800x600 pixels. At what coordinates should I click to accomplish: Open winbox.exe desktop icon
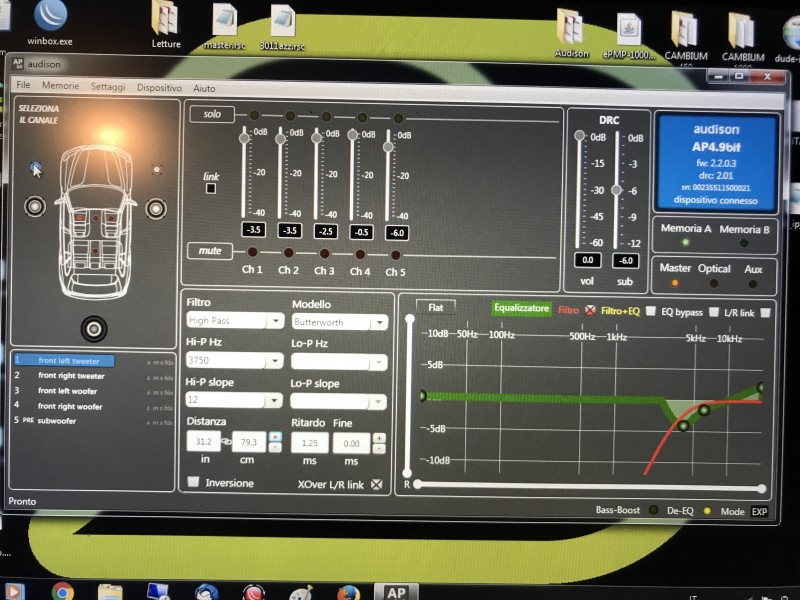[x=50, y=23]
